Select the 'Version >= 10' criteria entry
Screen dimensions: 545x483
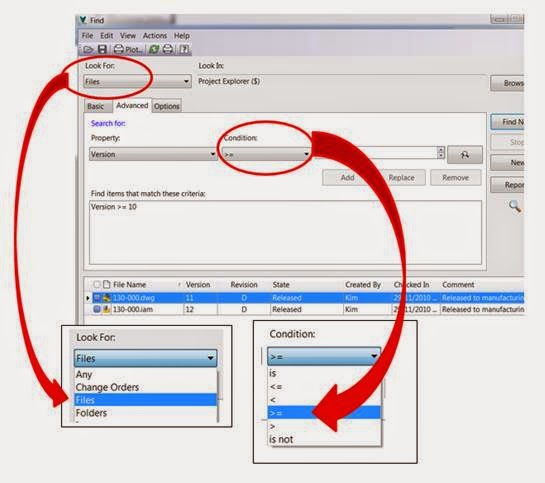point(114,207)
